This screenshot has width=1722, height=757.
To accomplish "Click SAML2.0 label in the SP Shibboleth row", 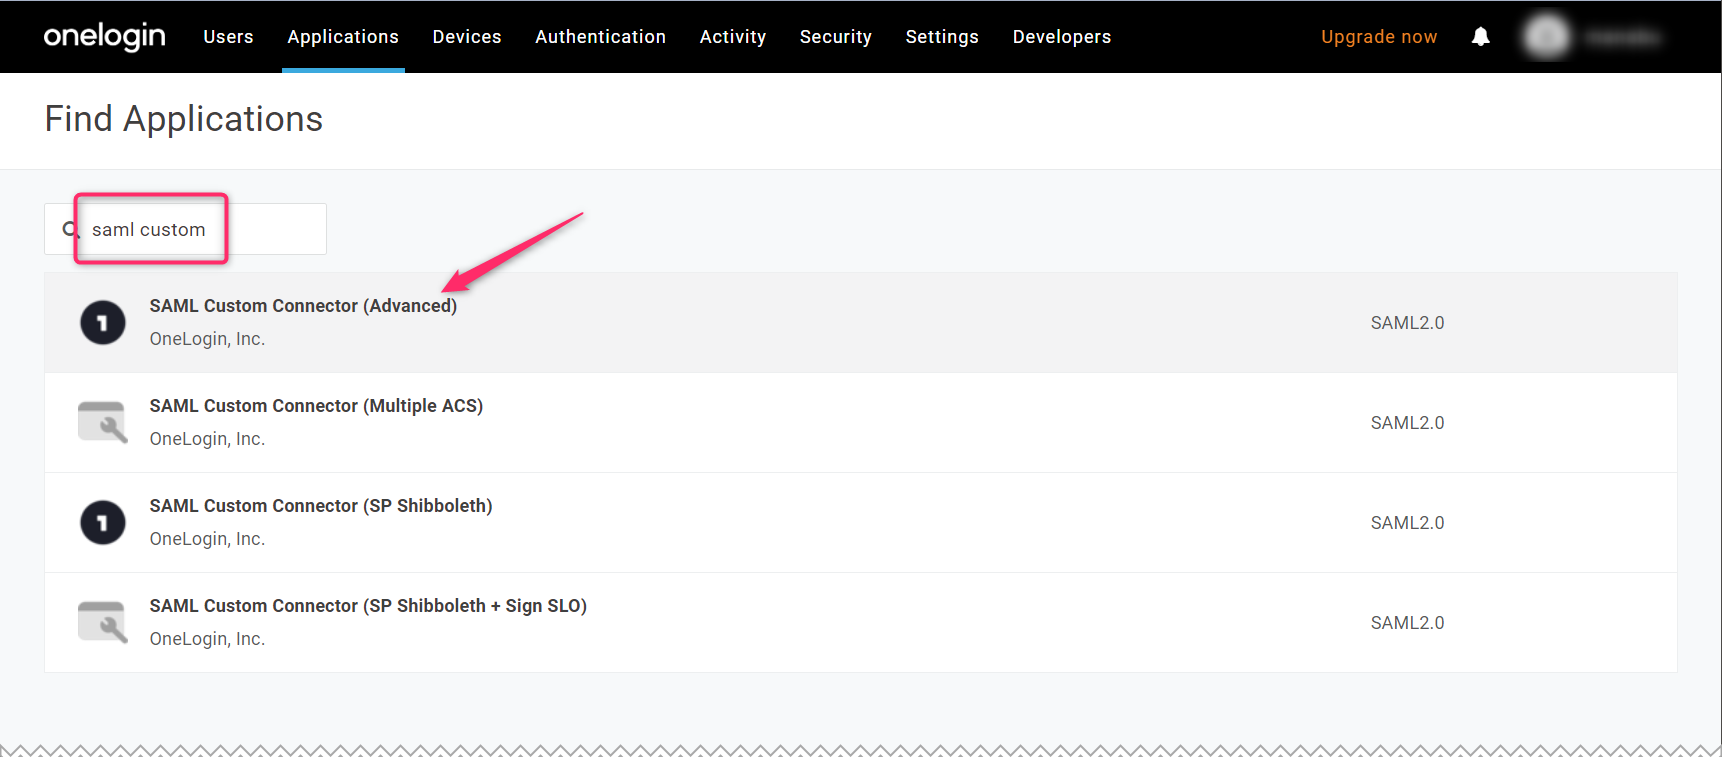I will [1407, 523].
